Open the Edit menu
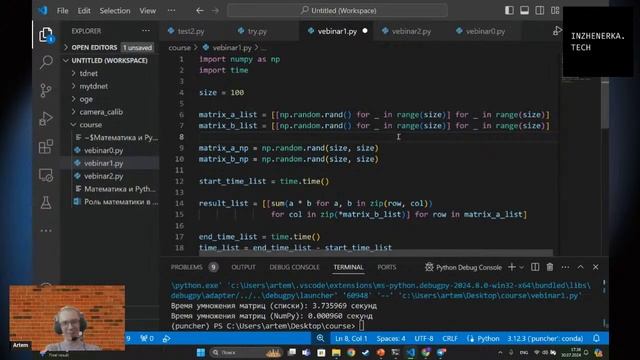The height and width of the screenshot is (360, 640). coord(84,11)
